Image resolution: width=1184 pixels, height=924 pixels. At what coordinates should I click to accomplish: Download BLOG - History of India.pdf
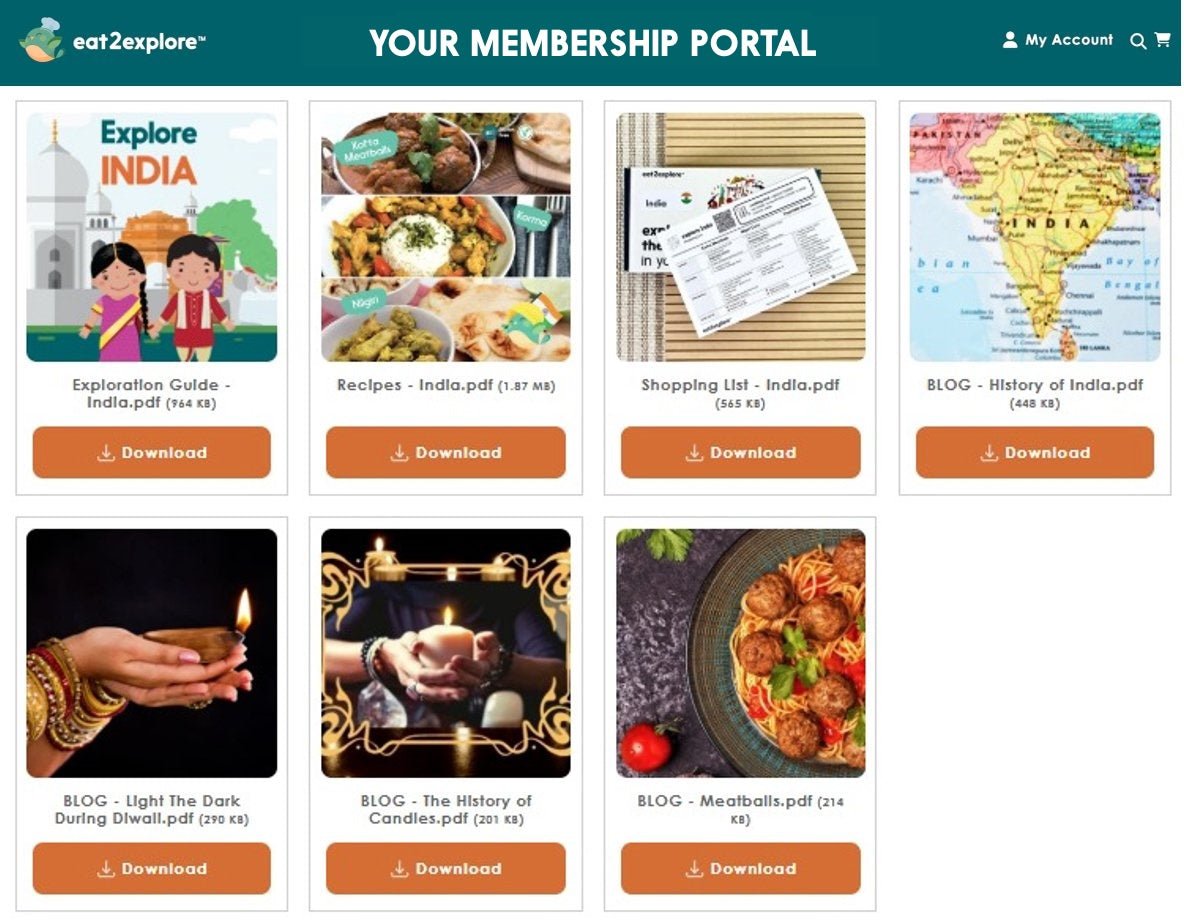click(1034, 452)
